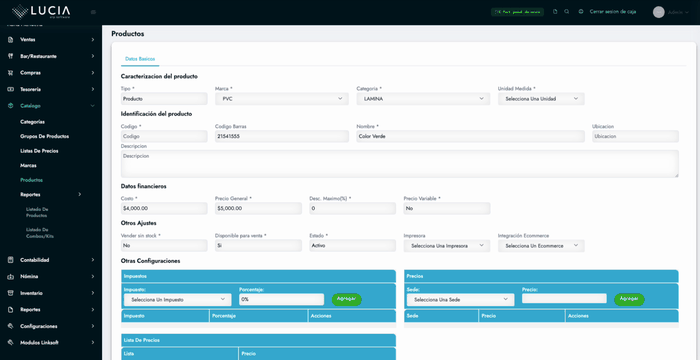This screenshot has width=700, height=360.
Task: Click the Inventario box icon
Action: [11, 293]
